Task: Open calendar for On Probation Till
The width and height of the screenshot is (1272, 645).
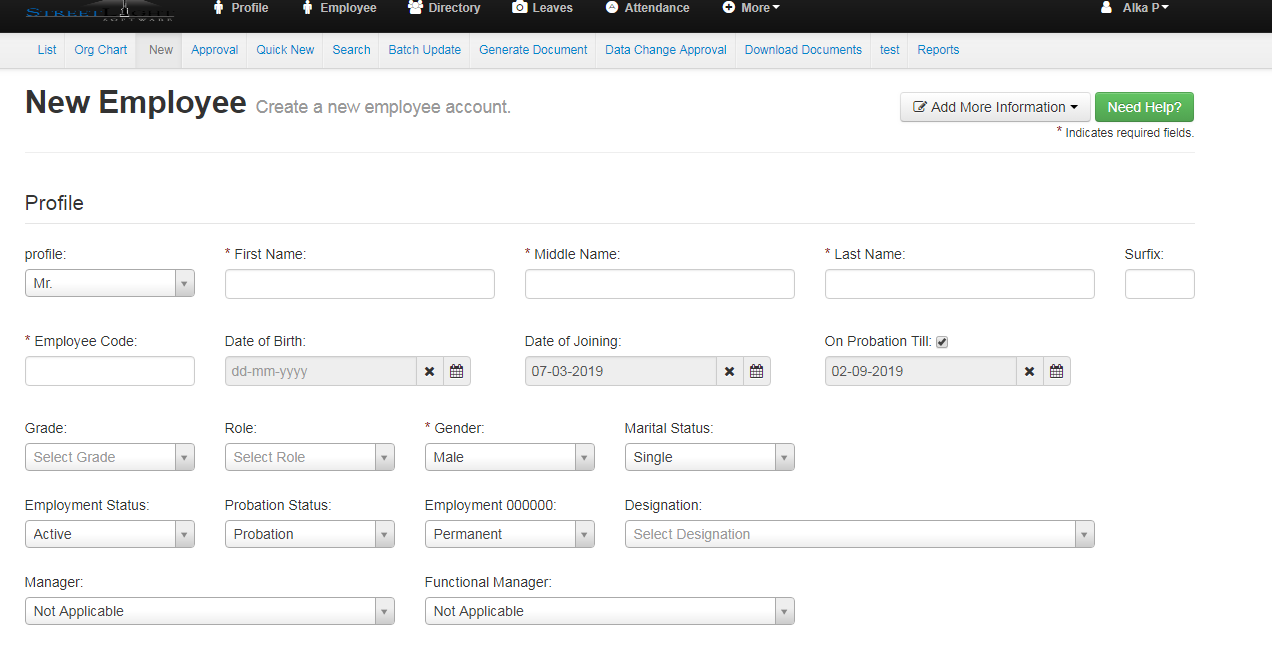Action: coord(1056,371)
